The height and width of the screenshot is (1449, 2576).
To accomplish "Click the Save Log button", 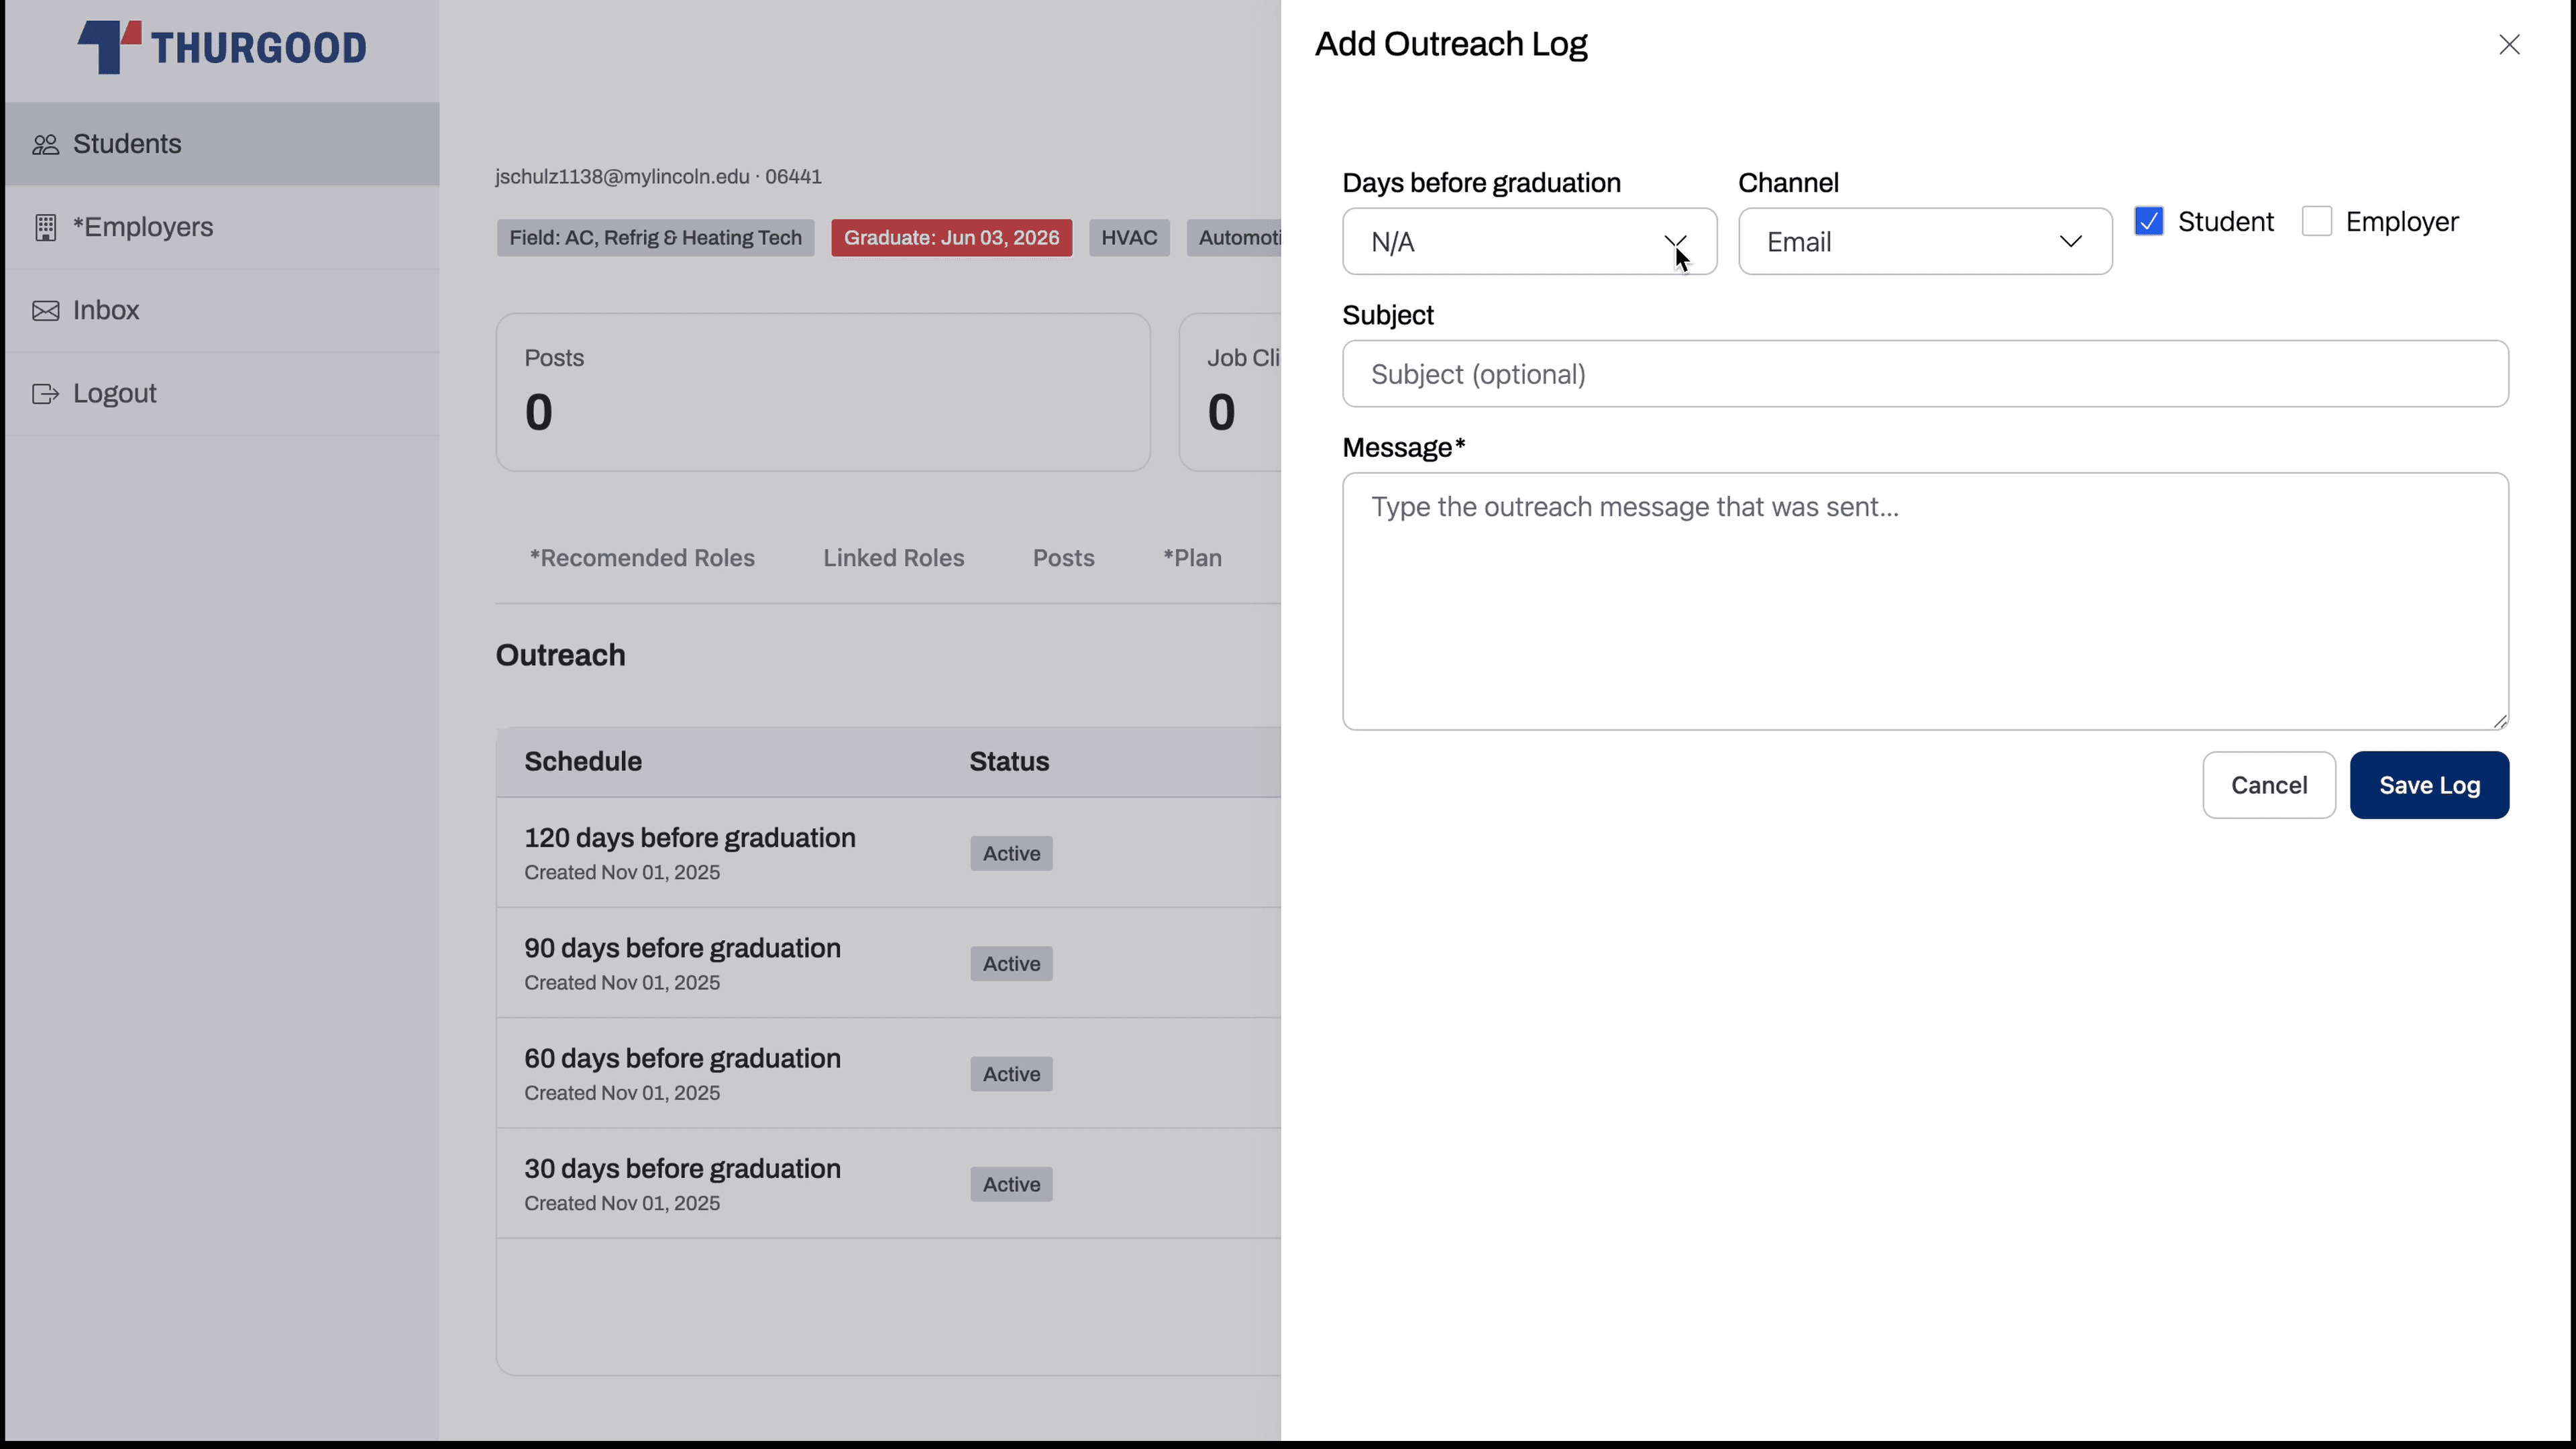I will [2430, 785].
